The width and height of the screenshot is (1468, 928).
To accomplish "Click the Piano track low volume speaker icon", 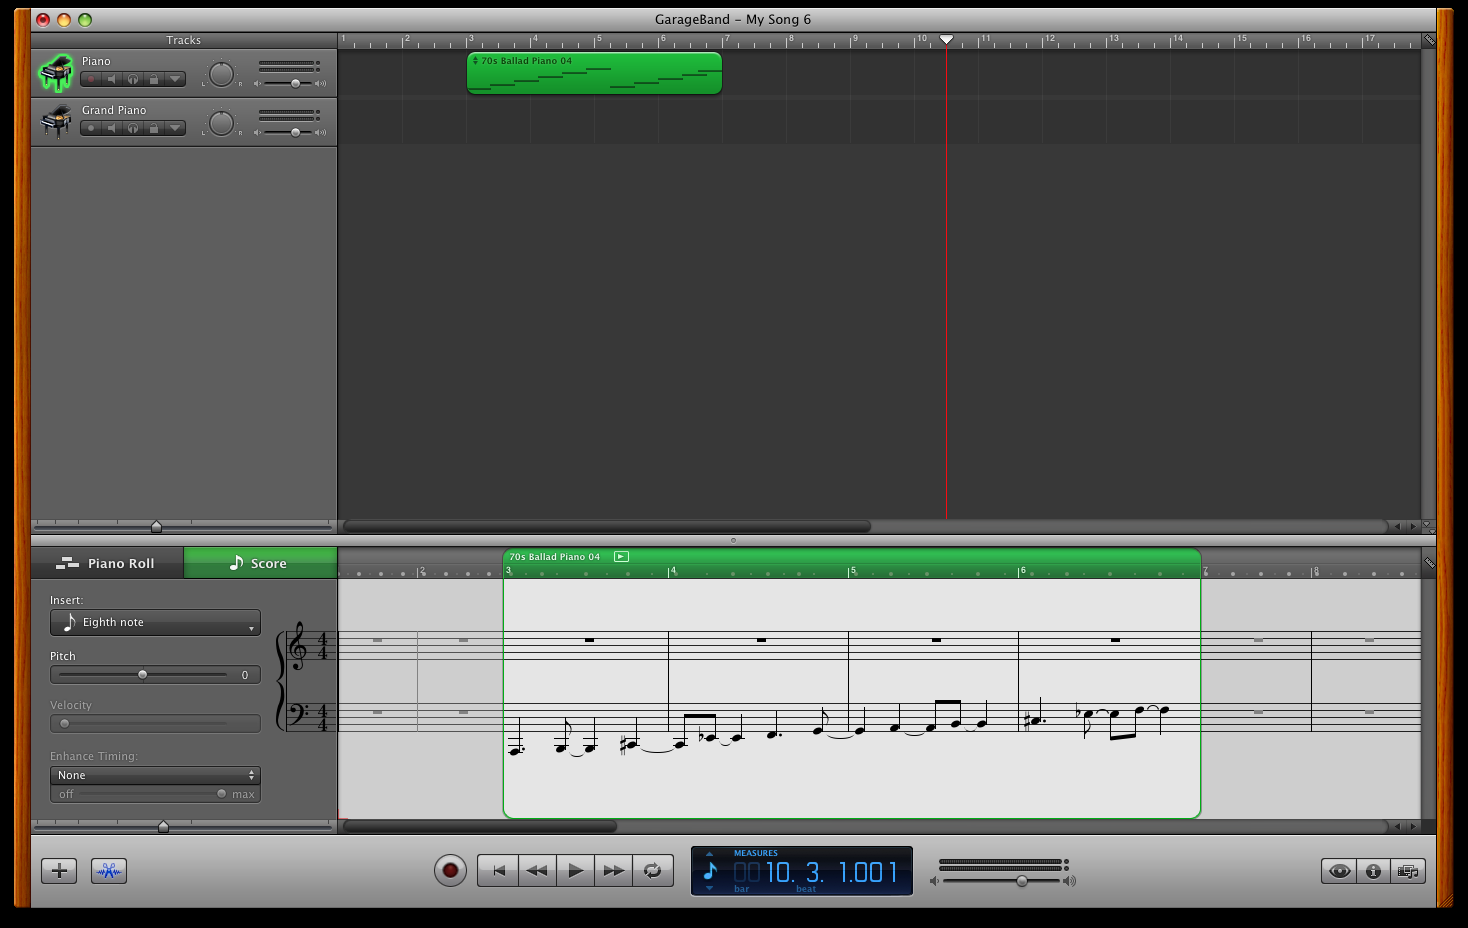I will [257, 83].
